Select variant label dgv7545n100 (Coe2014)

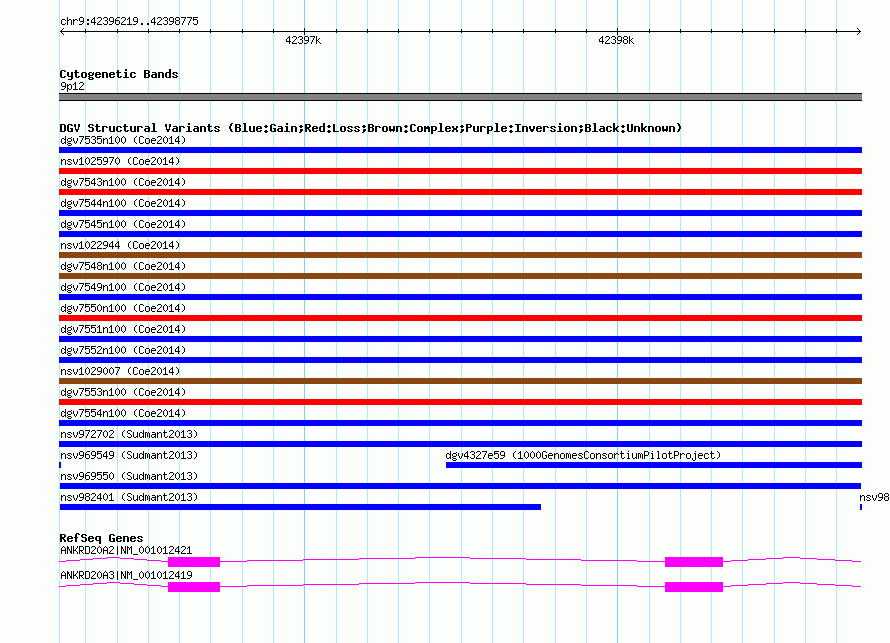tap(123, 224)
